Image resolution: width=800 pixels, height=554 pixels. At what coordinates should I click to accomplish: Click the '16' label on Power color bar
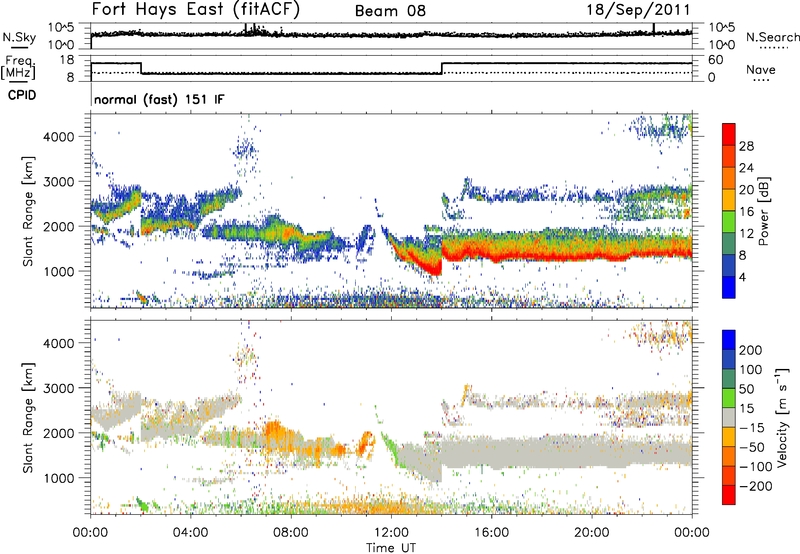click(x=746, y=212)
